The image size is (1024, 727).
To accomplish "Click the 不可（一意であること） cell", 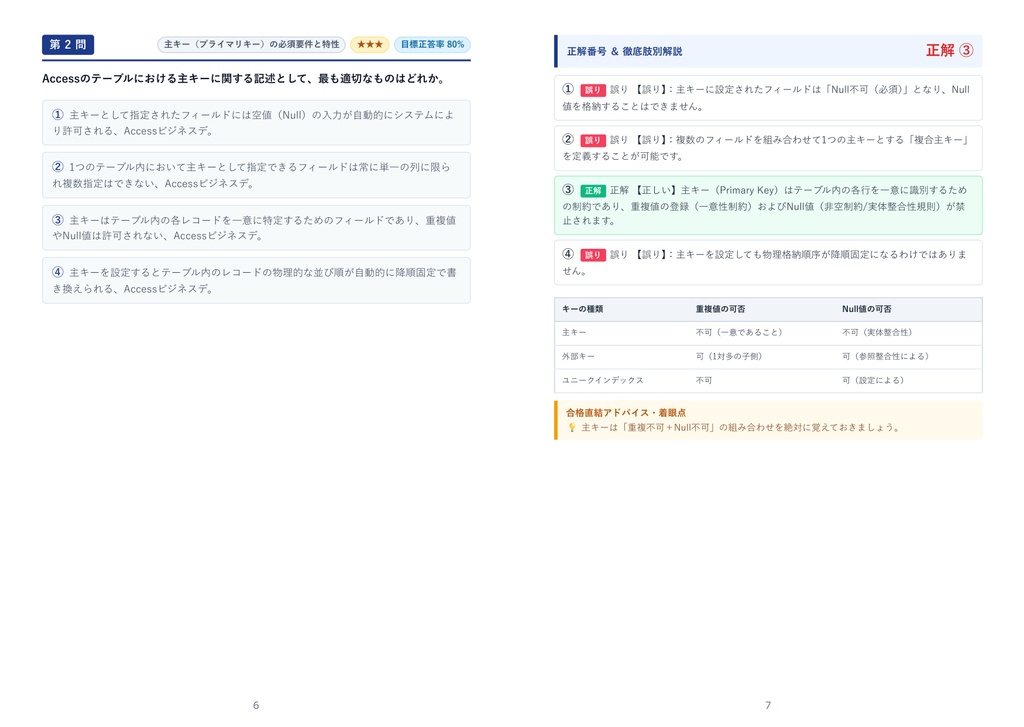I will 739,332.
